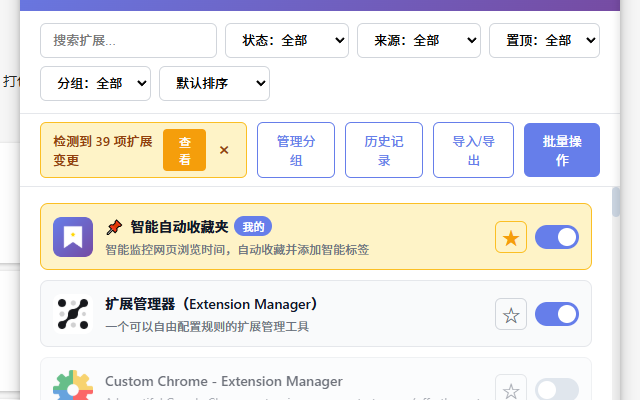Click the 扩展管理器 dotted logo icon

point(73,314)
